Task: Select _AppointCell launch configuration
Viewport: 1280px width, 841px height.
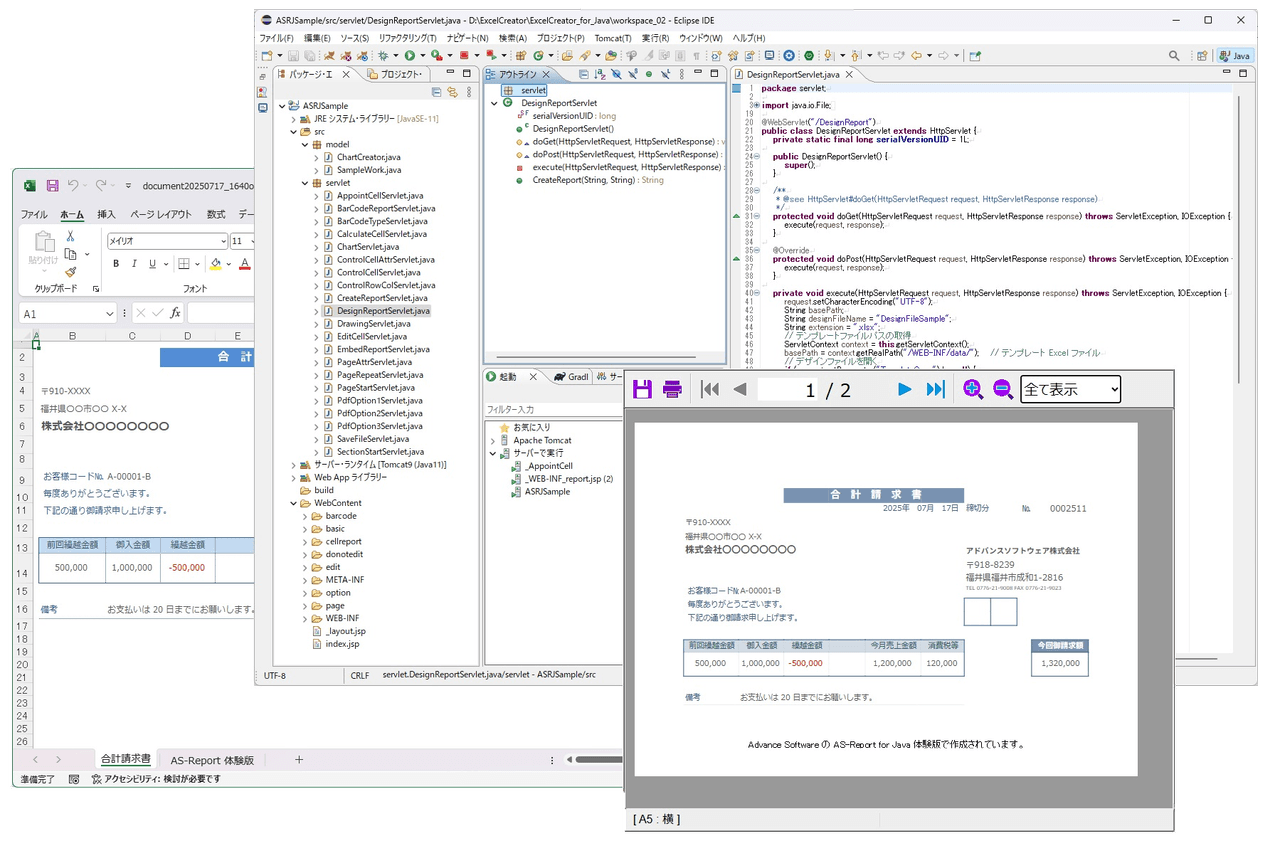Action: tap(548, 466)
